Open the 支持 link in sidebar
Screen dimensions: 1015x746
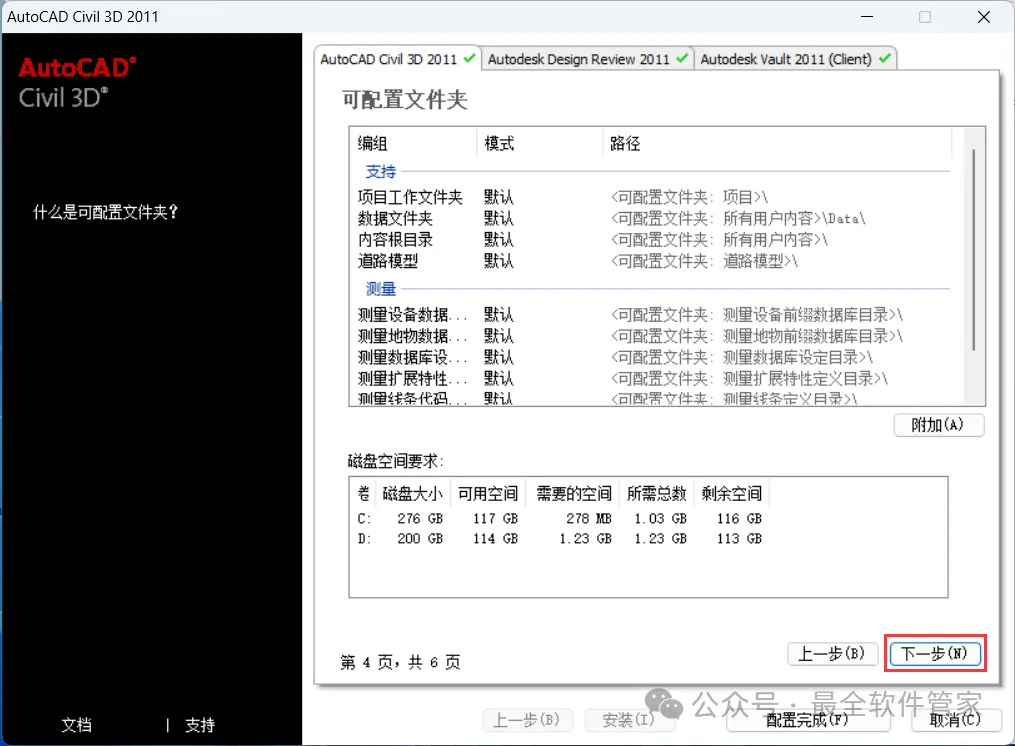199,725
